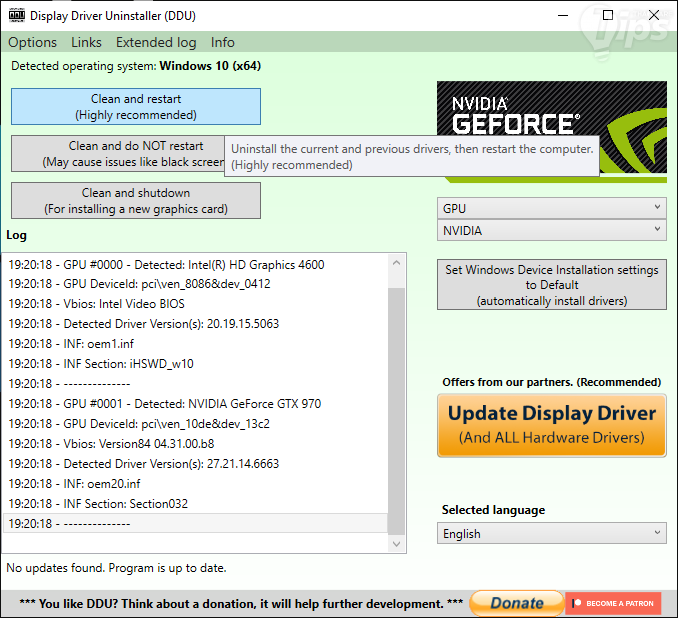The height and width of the screenshot is (618, 678).
Task: Open the Info menu
Action: tap(223, 42)
